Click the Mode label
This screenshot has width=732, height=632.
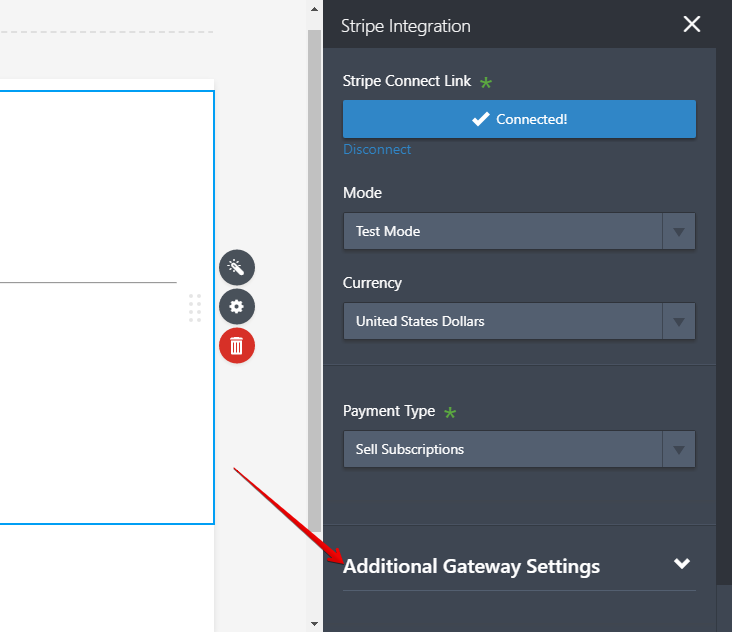pyautogui.click(x=362, y=193)
